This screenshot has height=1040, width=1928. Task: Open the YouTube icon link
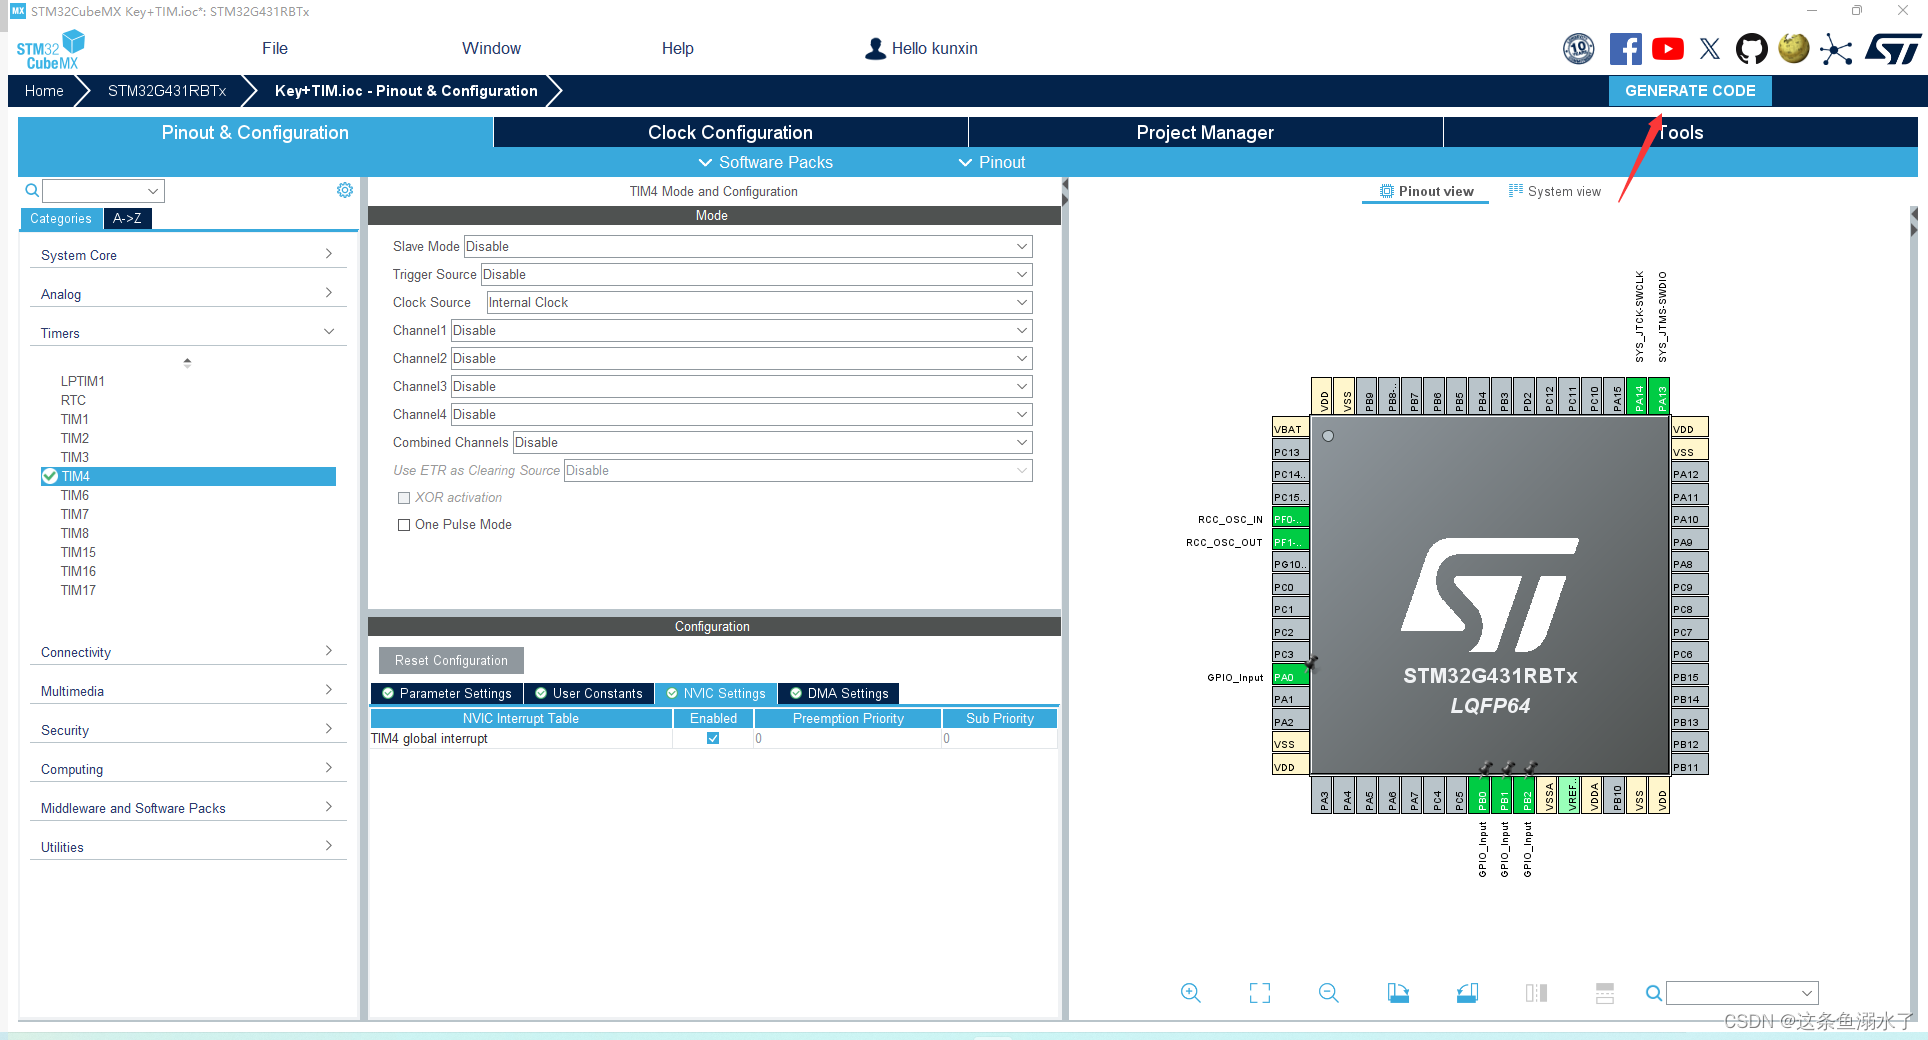pos(1667,49)
